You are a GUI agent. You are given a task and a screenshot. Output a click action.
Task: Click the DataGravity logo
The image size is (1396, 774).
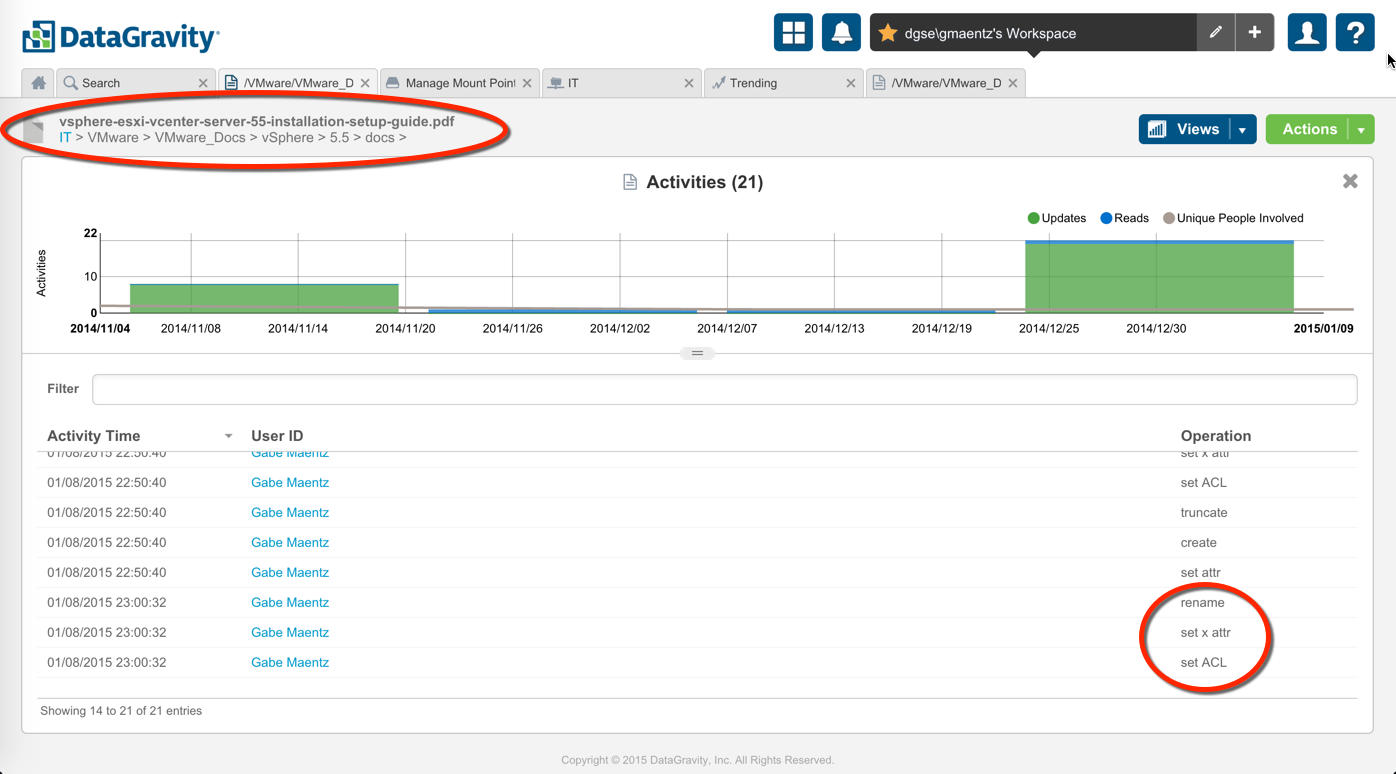coord(120,37)
